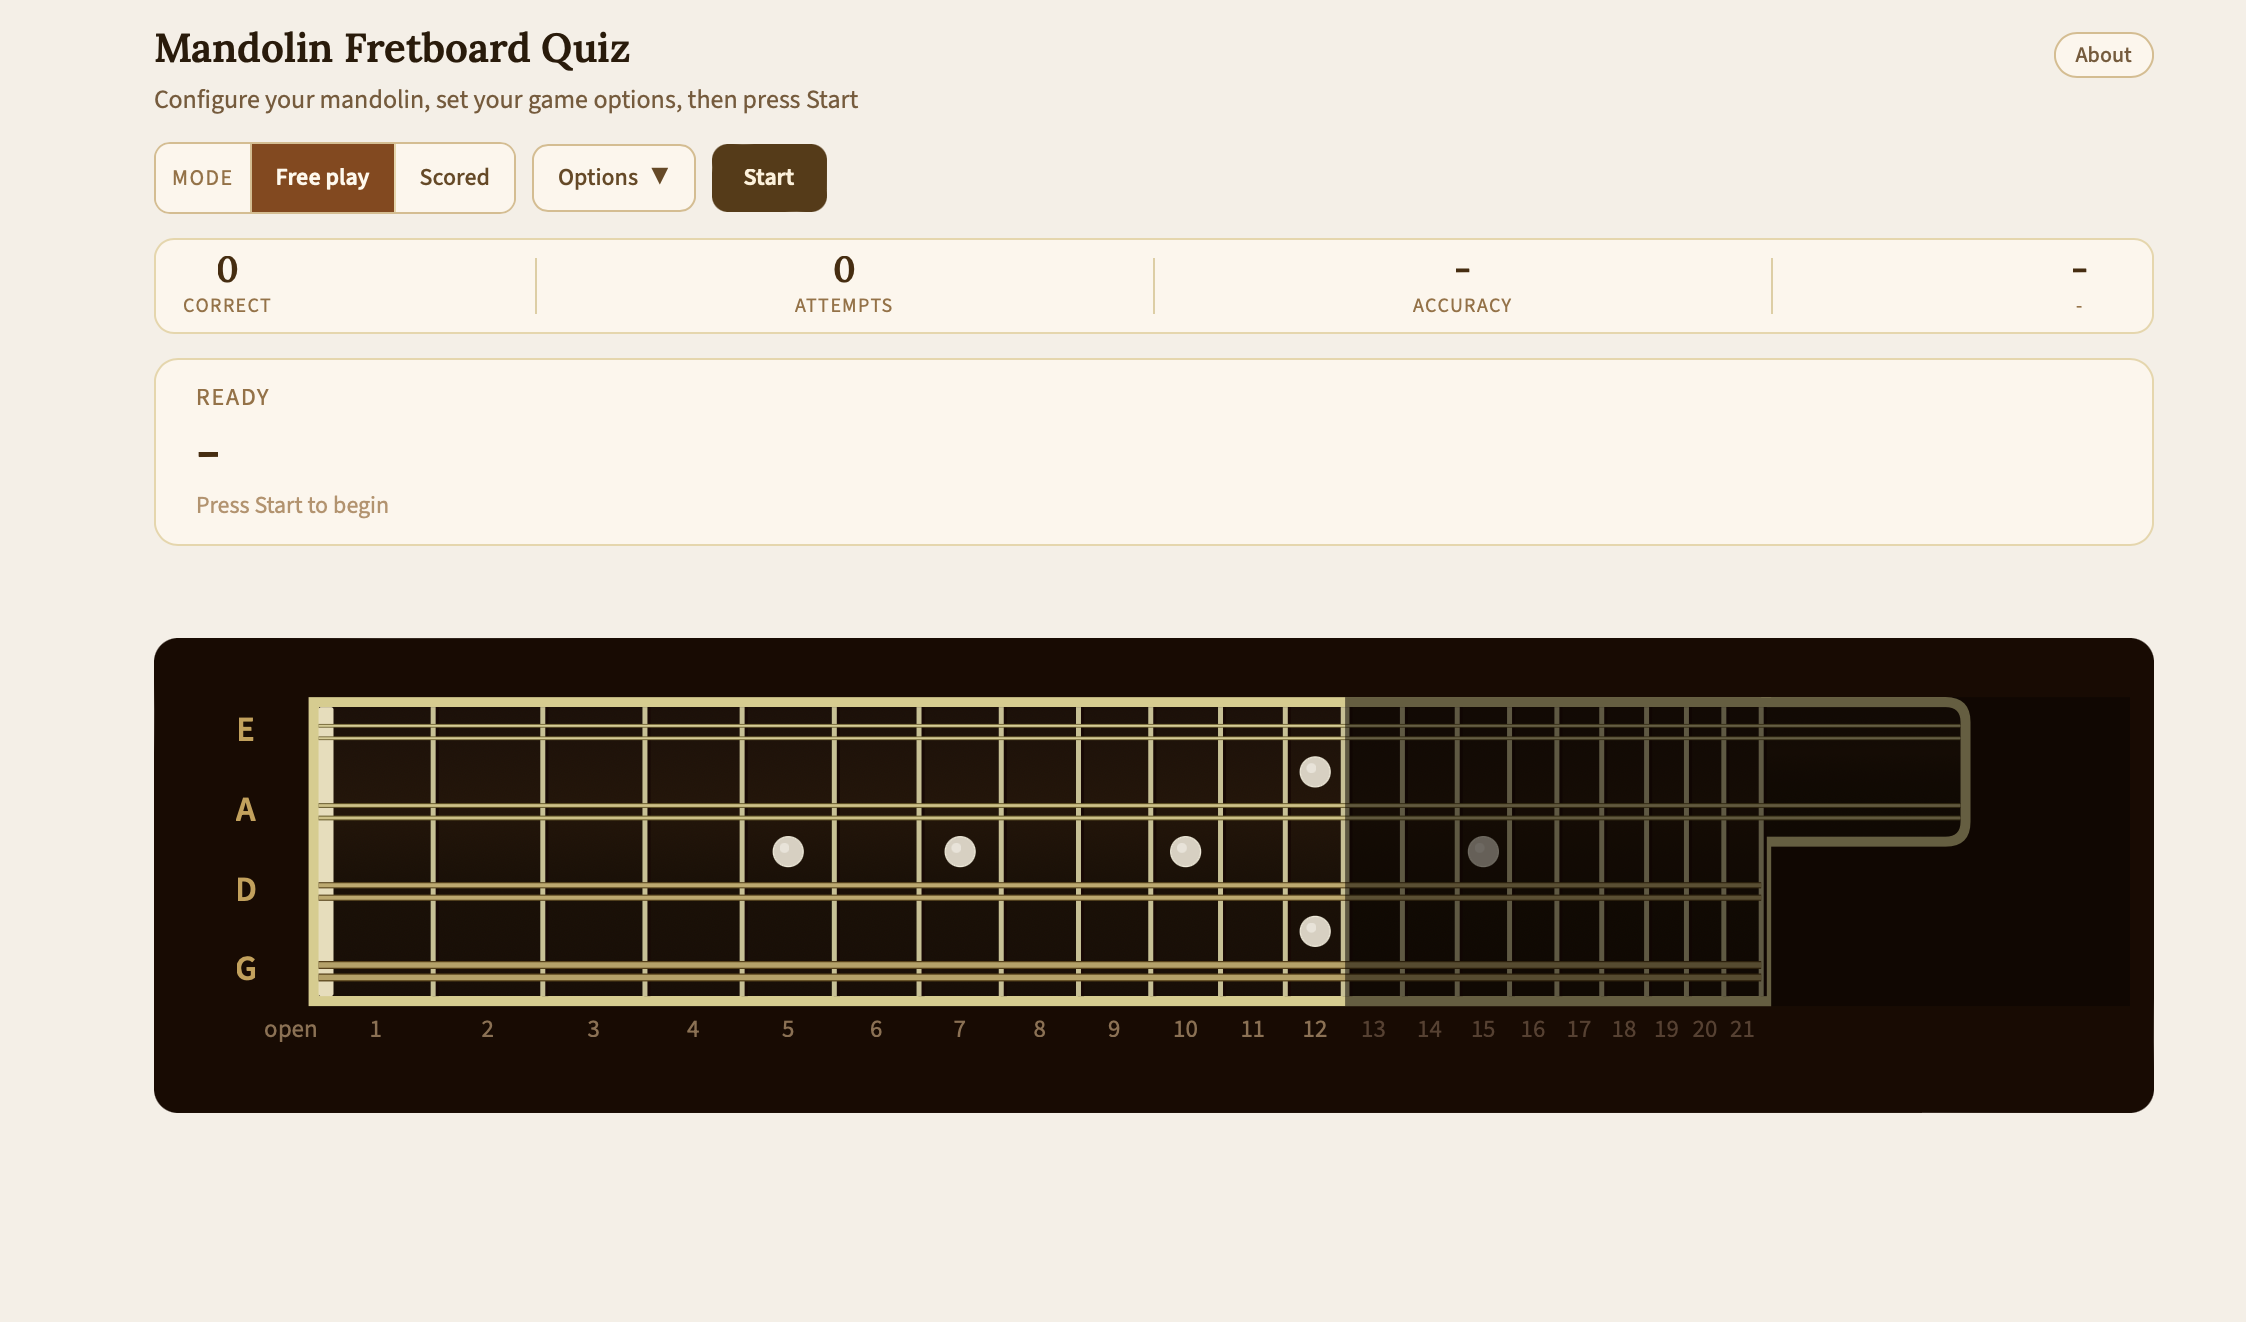Switch to Scored mode
This screenshot has width=2246, height=1322.
click(x=454, y=177)
